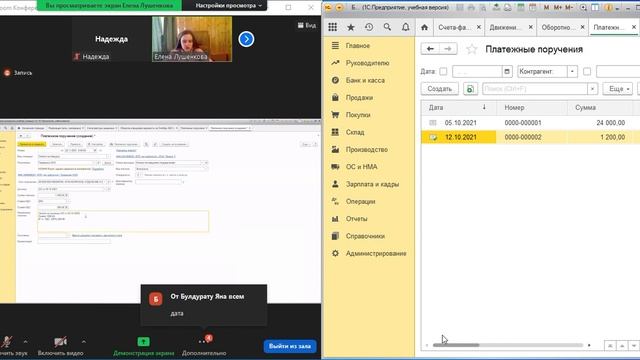Open Дополнительно in Zoom toolbar
This screenshot has height=360, width=640.
pyautogui.click(x=204, y=346)
